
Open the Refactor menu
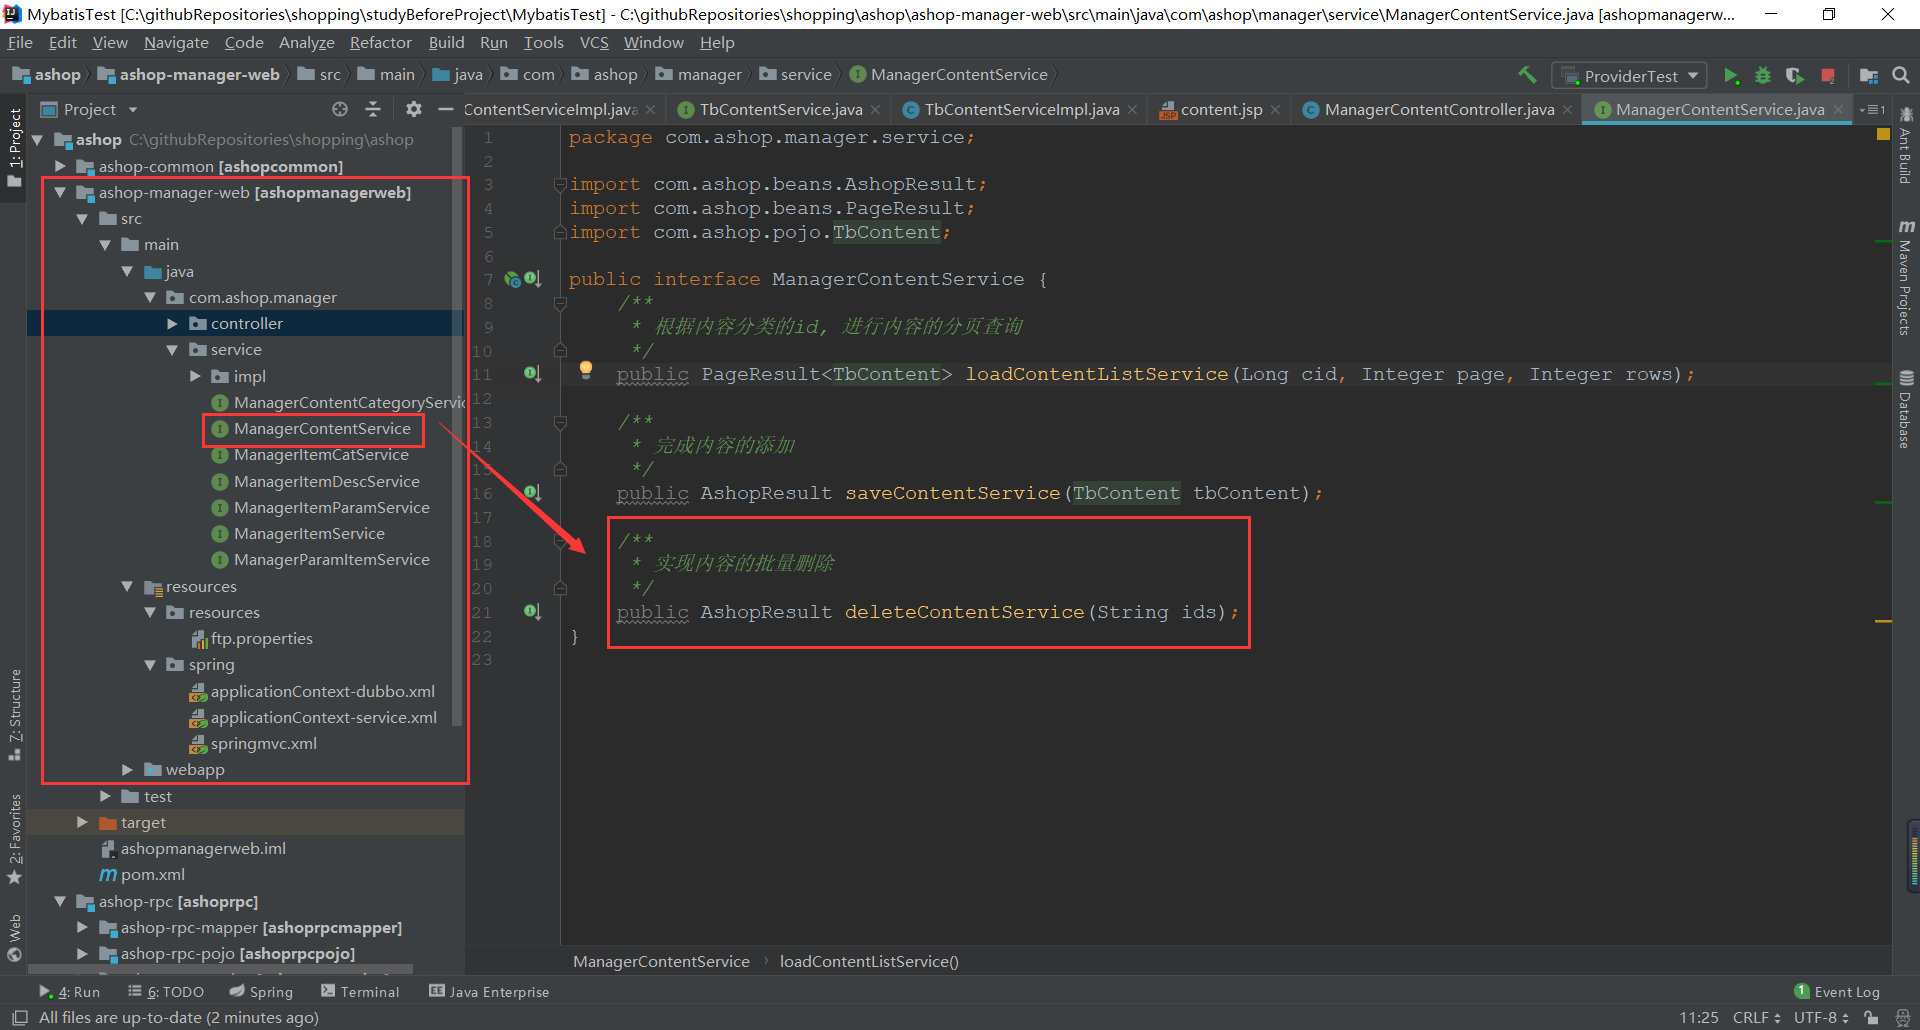pos(380,43)
